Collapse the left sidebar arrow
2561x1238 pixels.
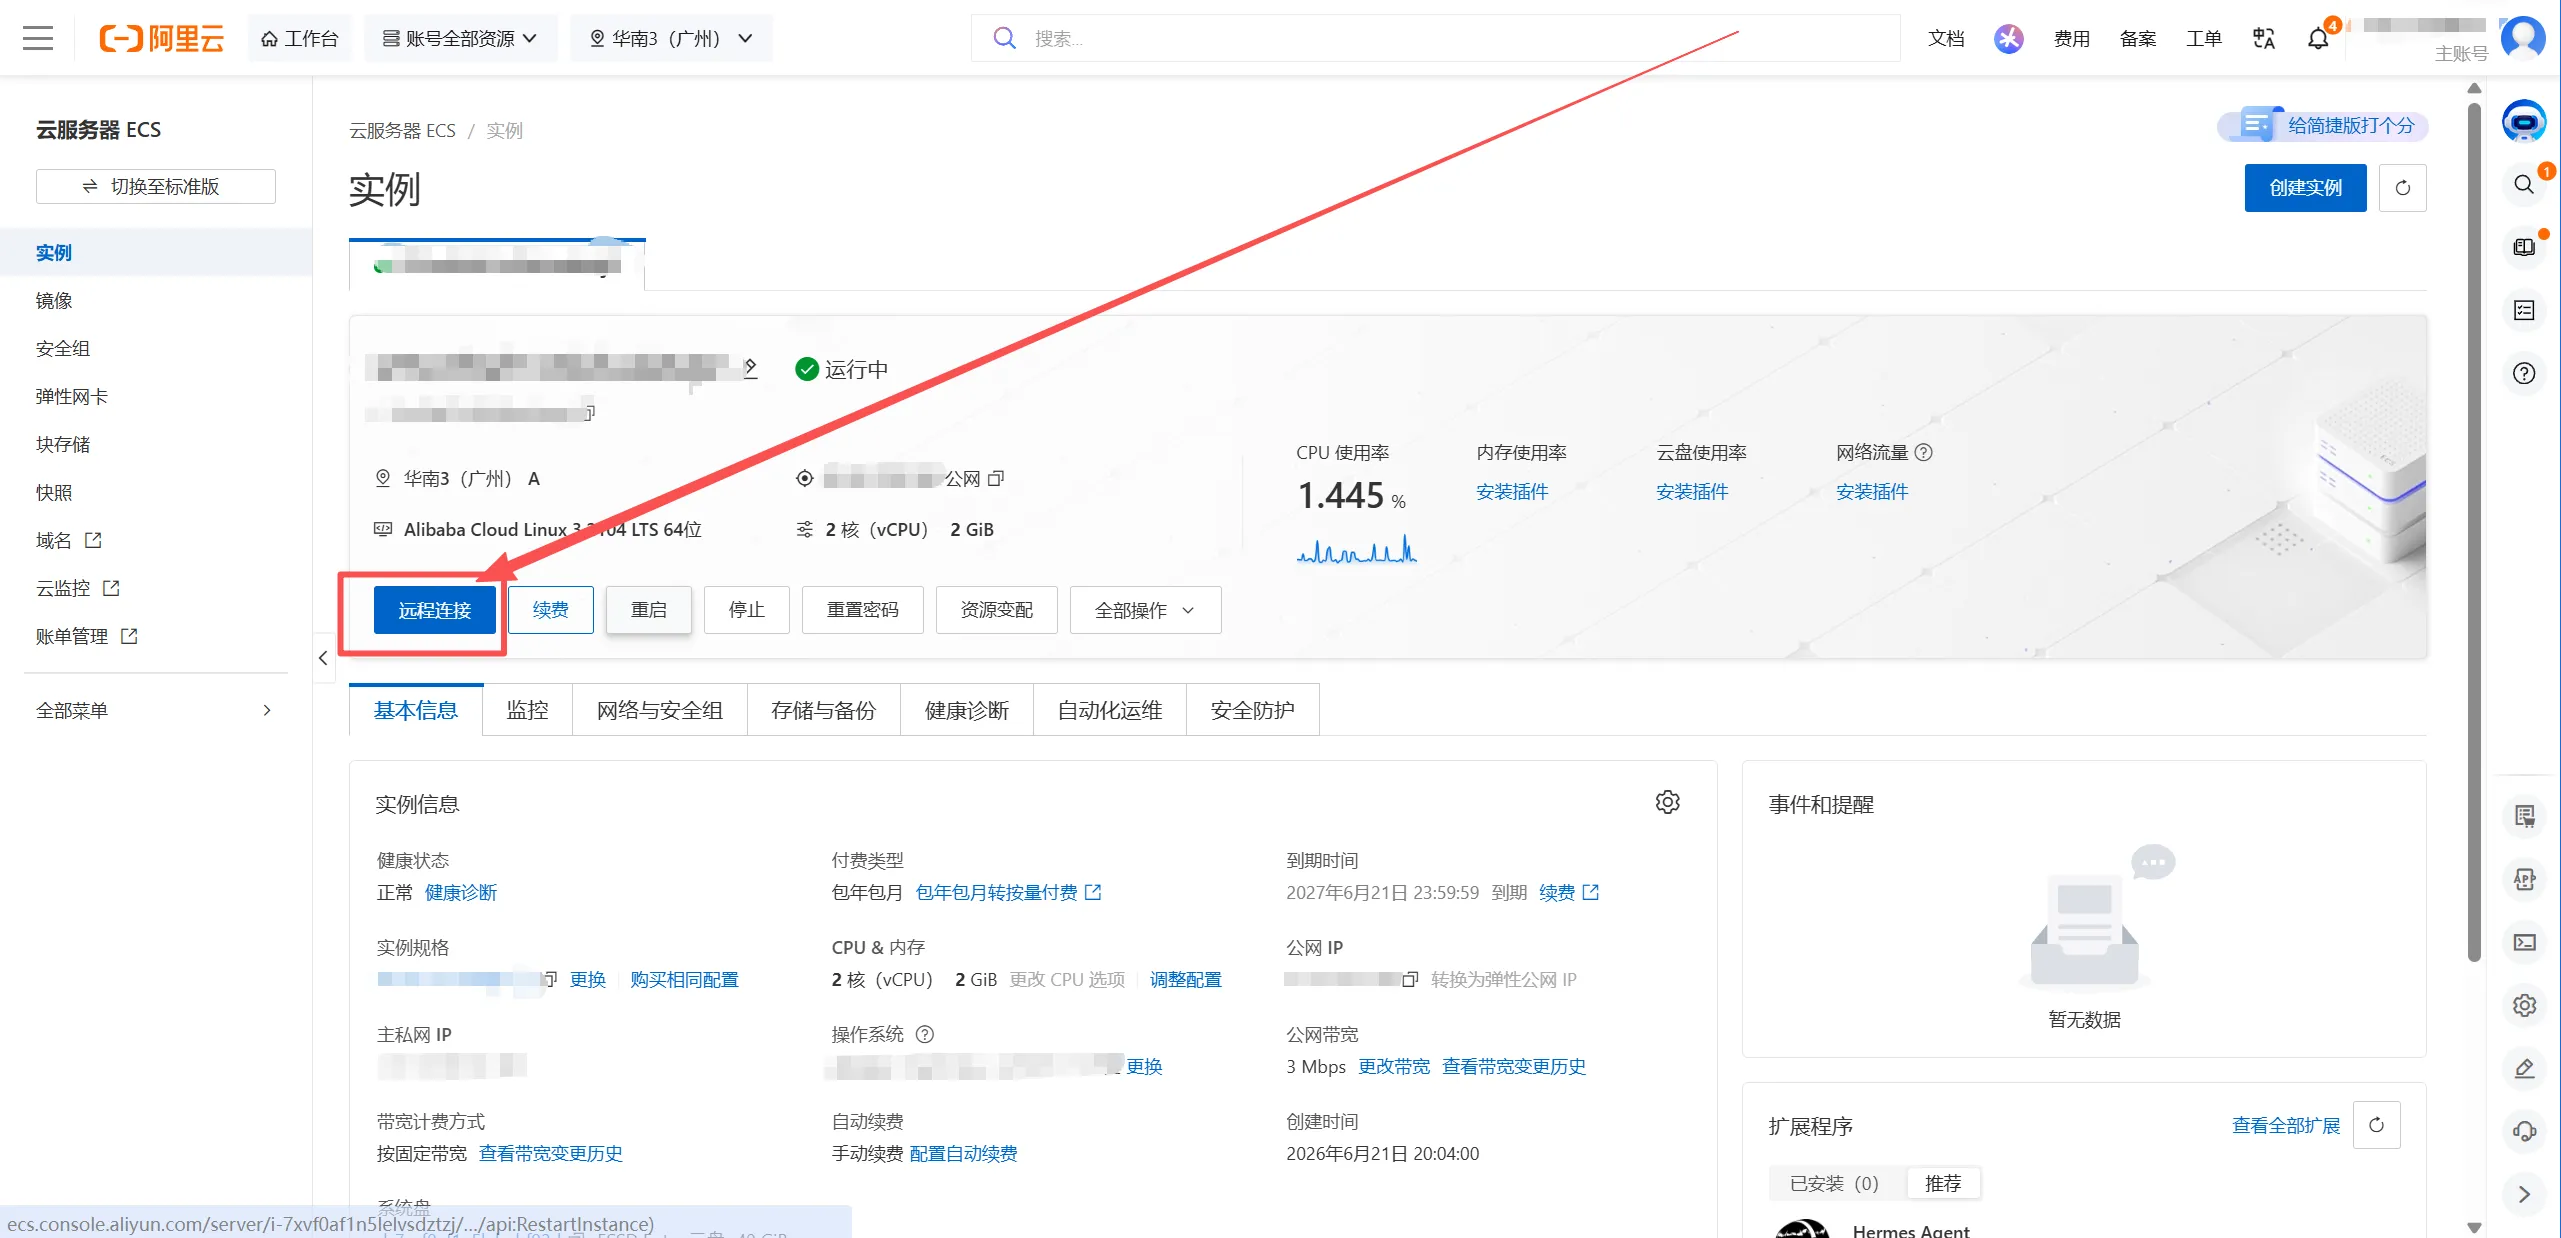click(x=323, y=658)
